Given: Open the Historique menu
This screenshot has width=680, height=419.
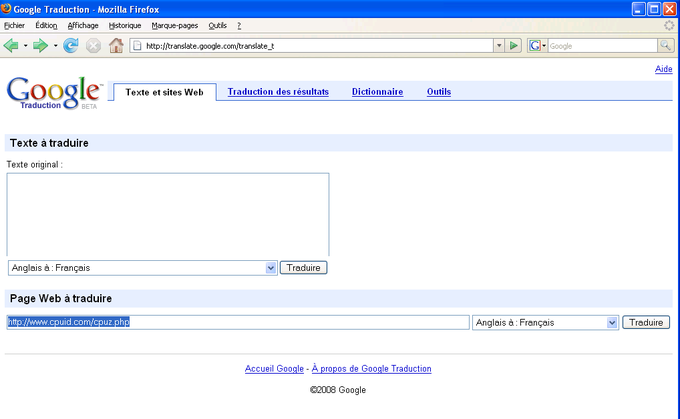Looking at the screenshot, I should click(125, 26).
